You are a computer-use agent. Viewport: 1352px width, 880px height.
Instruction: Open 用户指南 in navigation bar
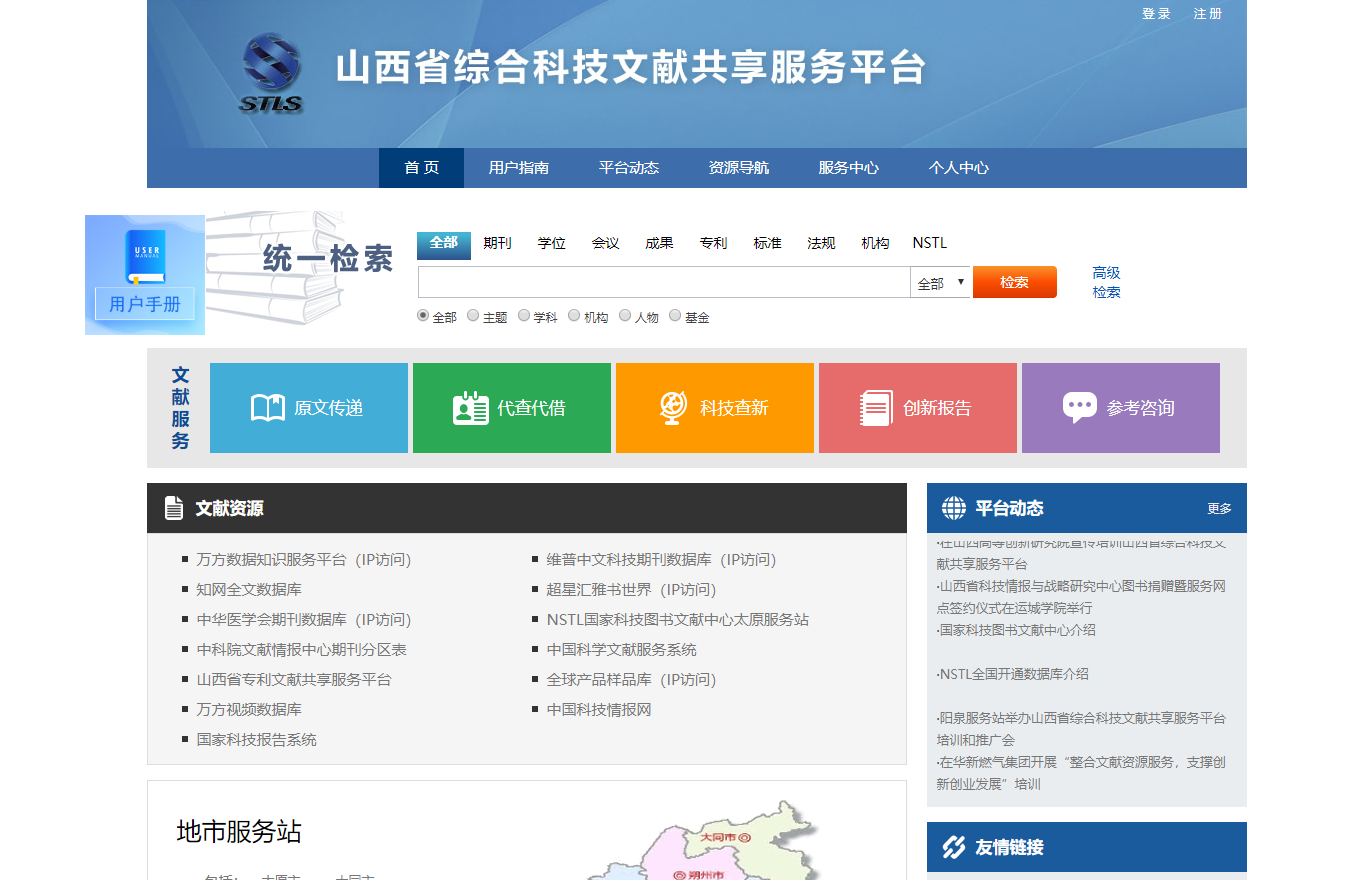click(x=519, y=168)
